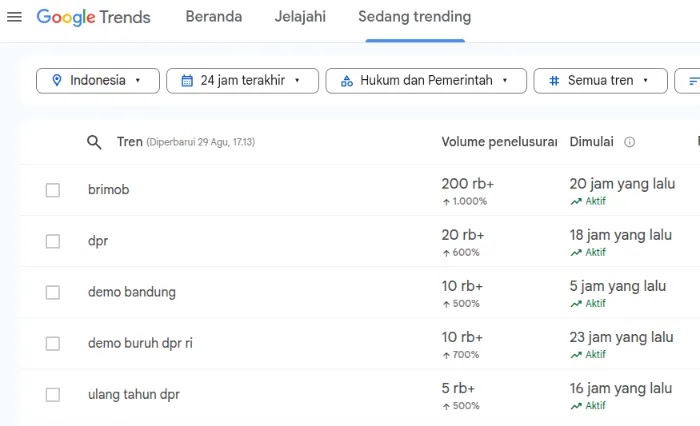Select the demo buruh dpr ri checkbox

(53, 344)
